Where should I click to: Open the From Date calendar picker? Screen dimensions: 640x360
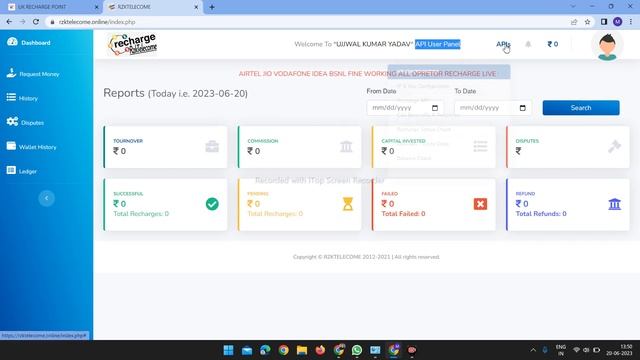coord(435,108)
